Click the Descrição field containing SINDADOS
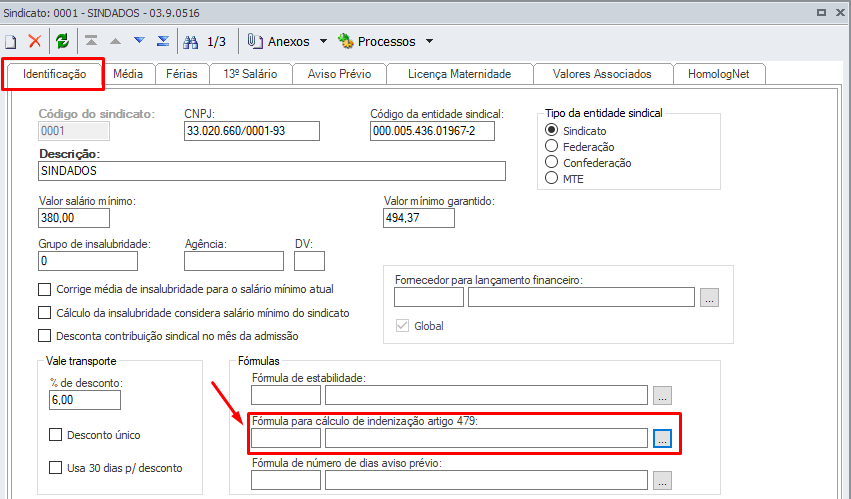 click(x=272, y=171)
